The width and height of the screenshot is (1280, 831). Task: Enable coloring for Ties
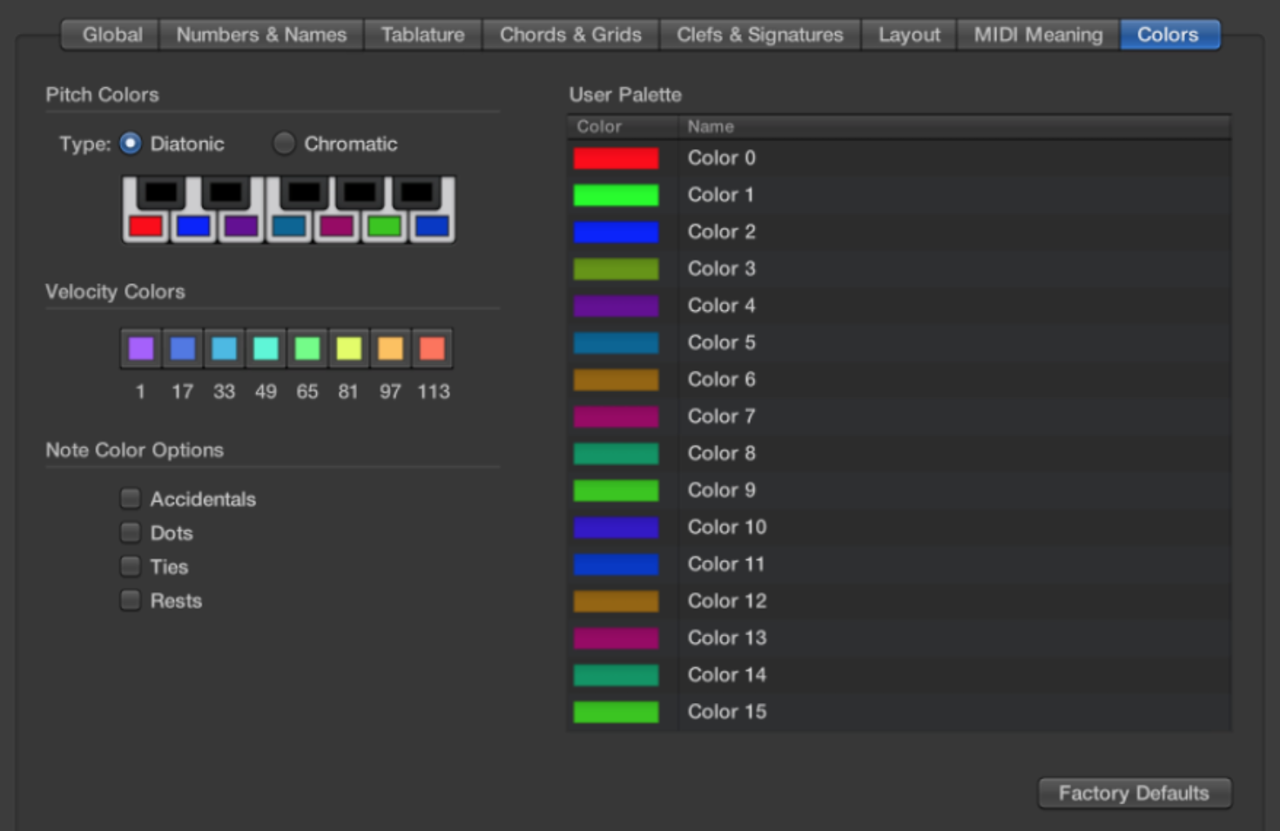point(129,566)
